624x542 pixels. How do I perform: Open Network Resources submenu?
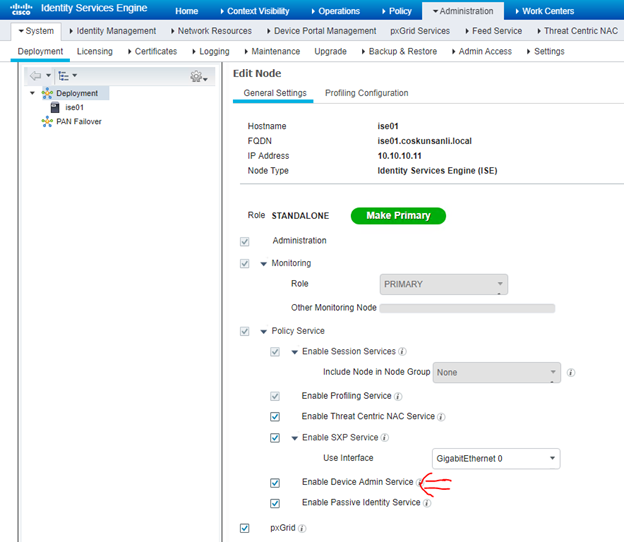(211, 31)
